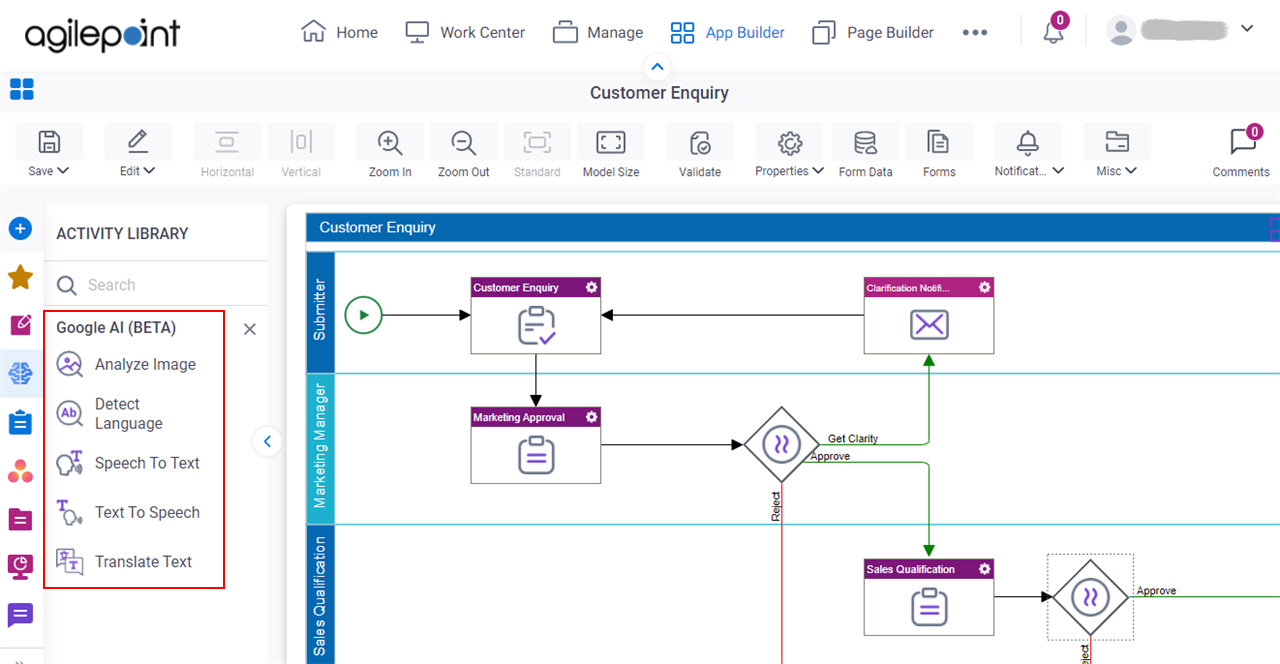
Task: Click gear on Clarification Notification activity
Action: 985,287
